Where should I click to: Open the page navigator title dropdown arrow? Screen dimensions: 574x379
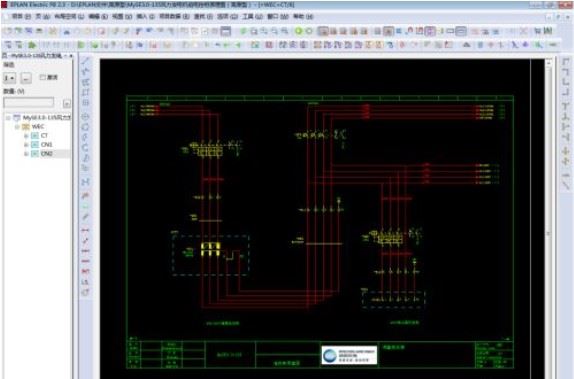tap(66, 56)
